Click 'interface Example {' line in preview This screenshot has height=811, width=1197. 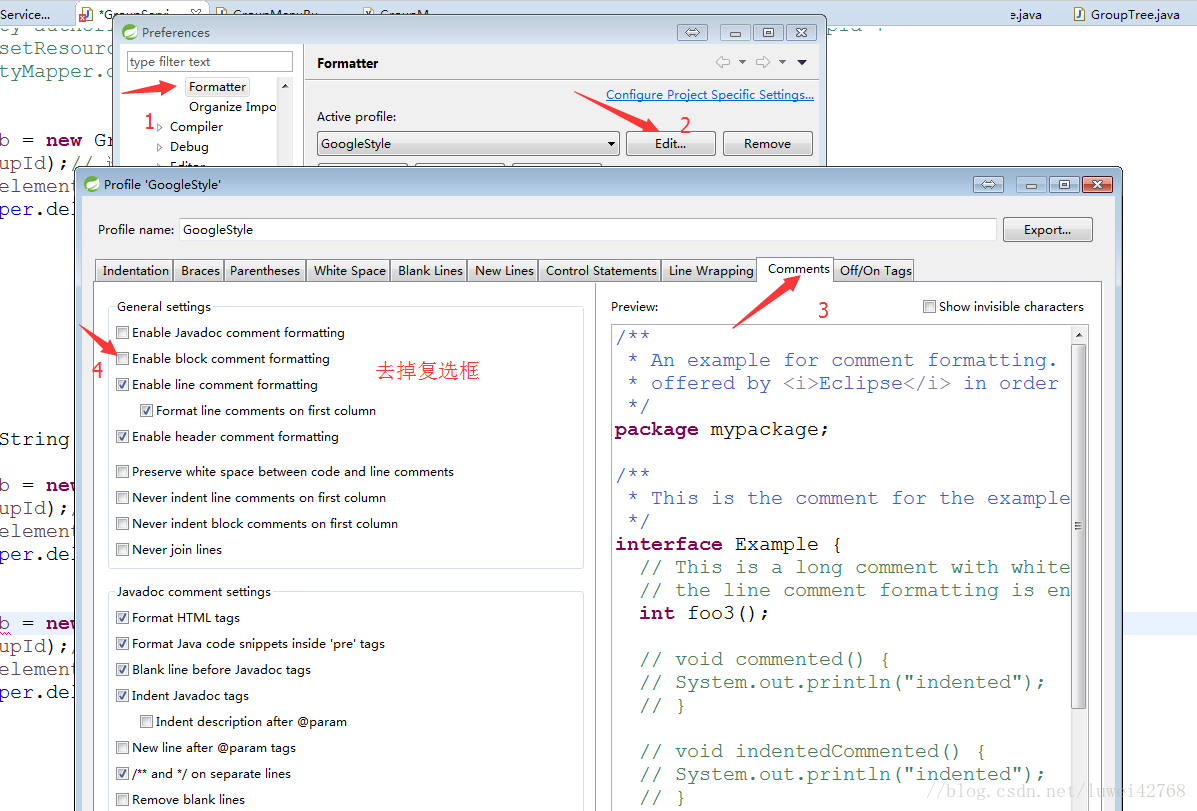point(728,544)
